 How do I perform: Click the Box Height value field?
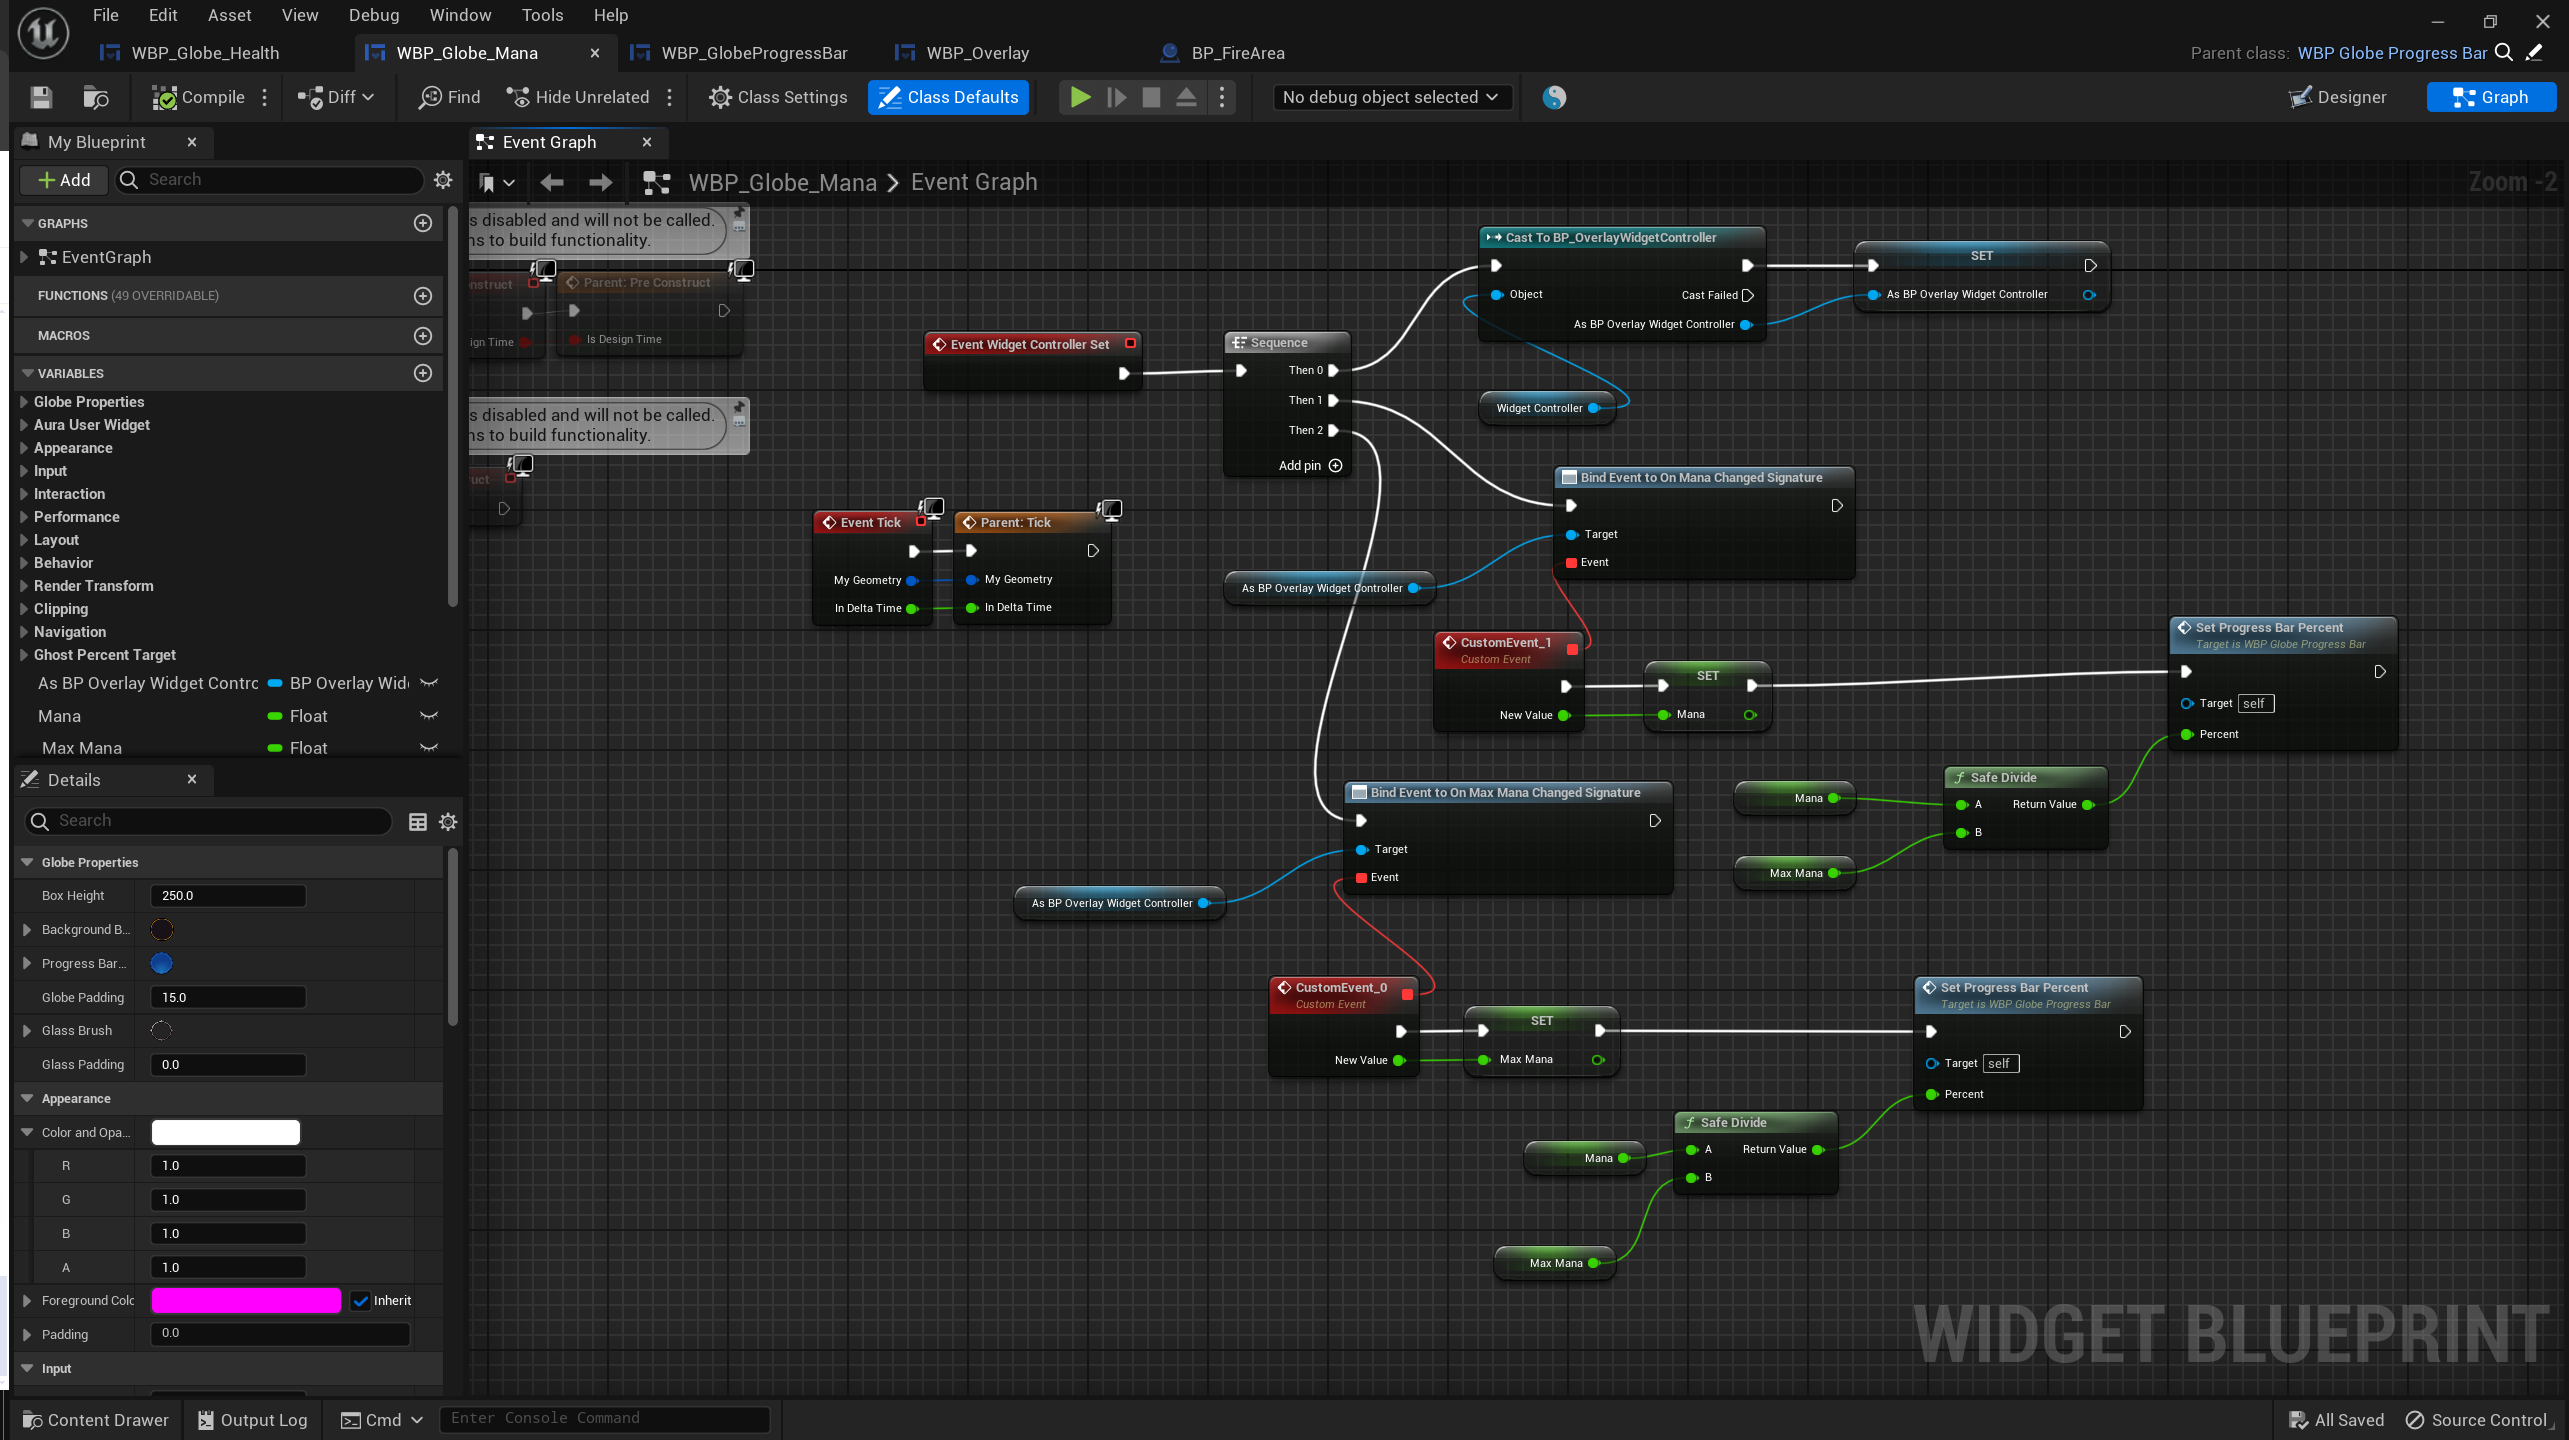pos(228,896)
